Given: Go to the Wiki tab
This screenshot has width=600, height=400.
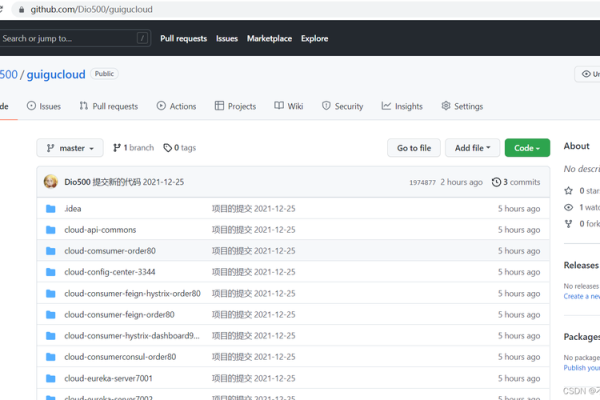Looking at the screenshot, I should 289,106.
